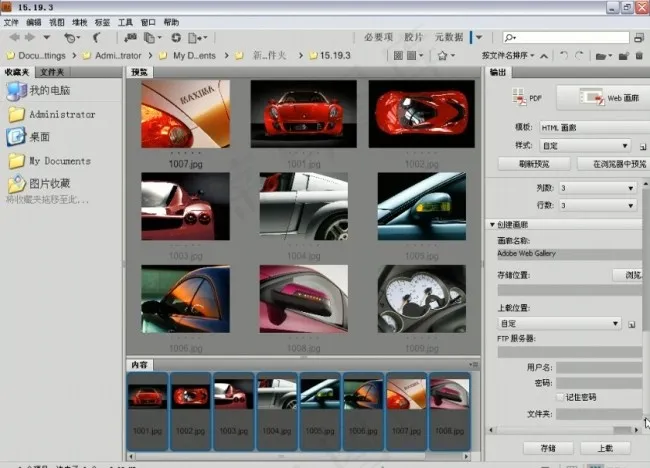Open the 样式 style dropdown
The image size is (650, 468).
click(x=585, y=145)
